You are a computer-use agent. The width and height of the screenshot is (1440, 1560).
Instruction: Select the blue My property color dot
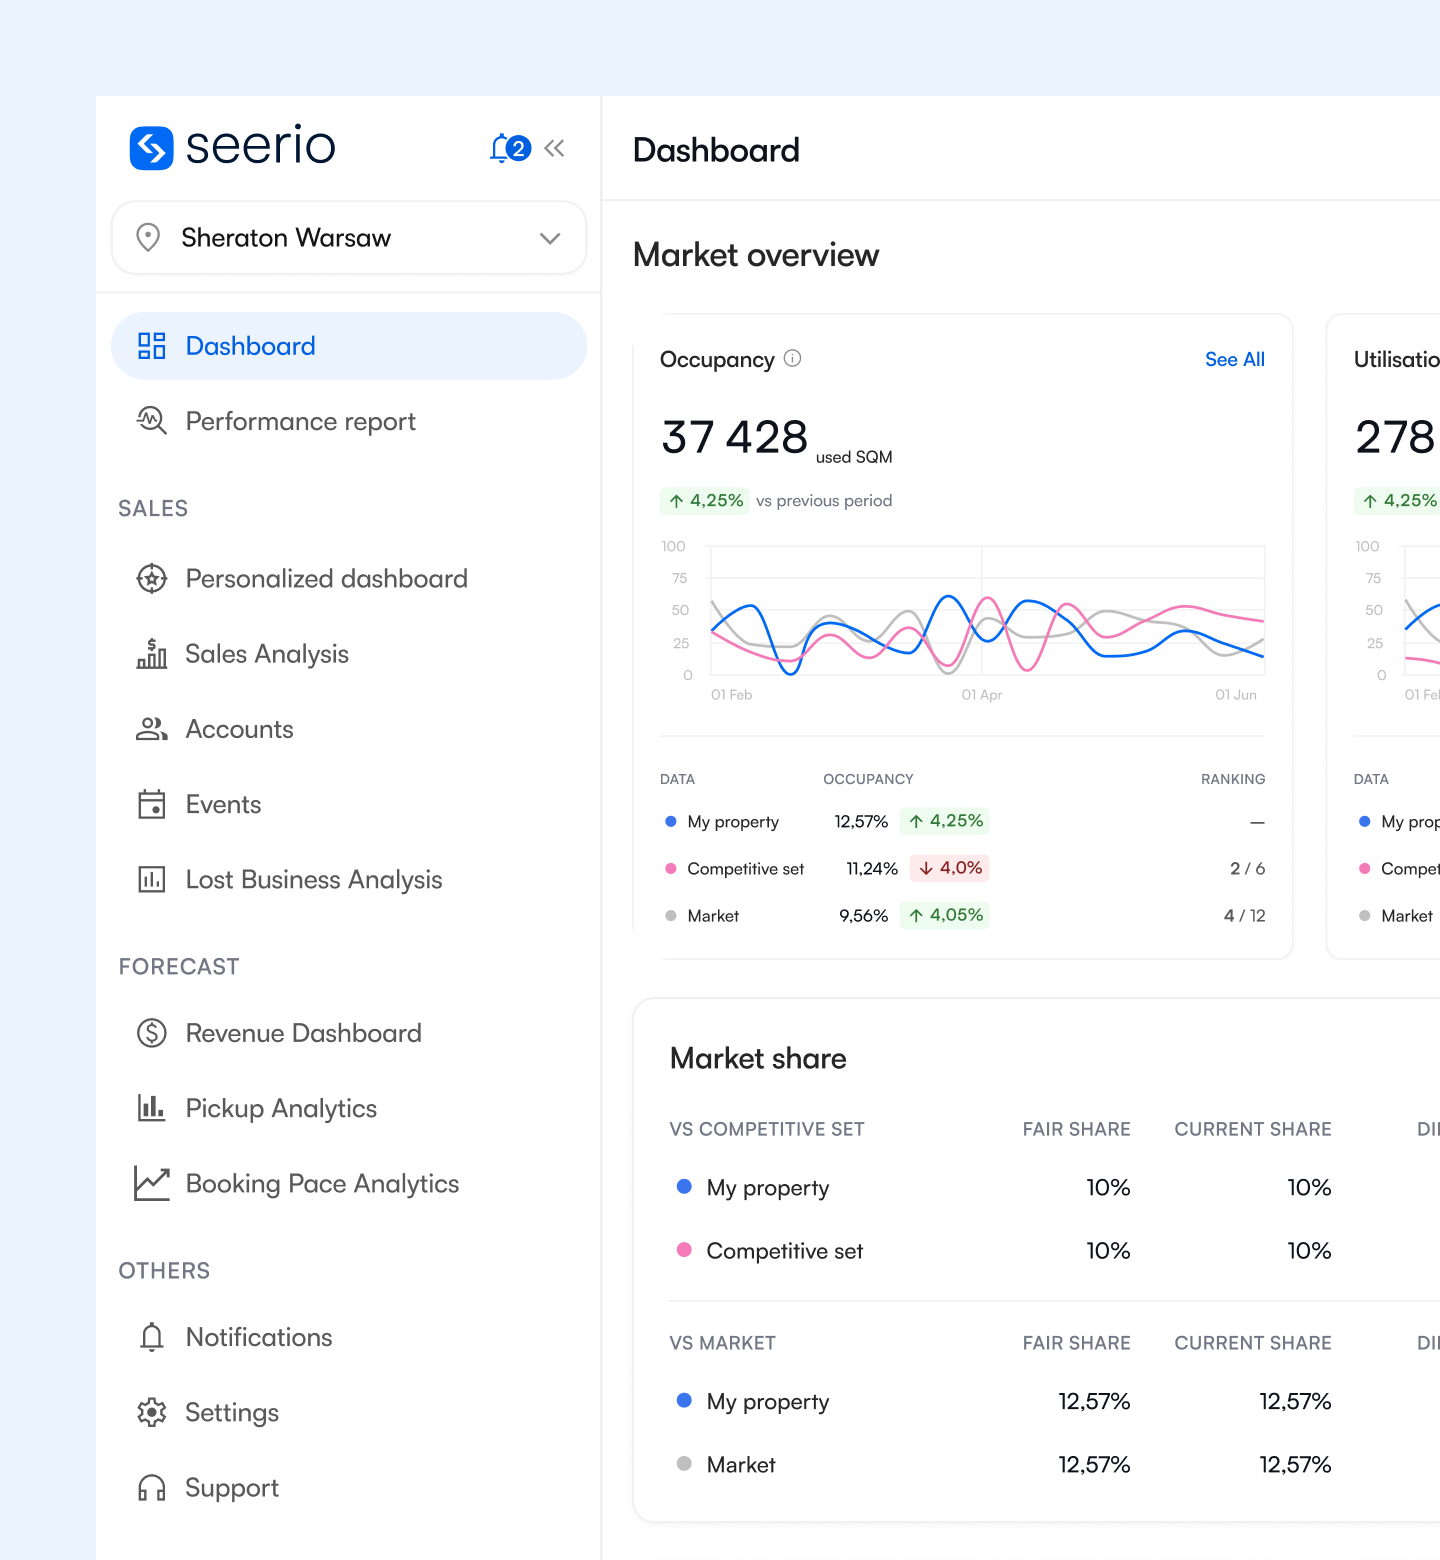670,821
